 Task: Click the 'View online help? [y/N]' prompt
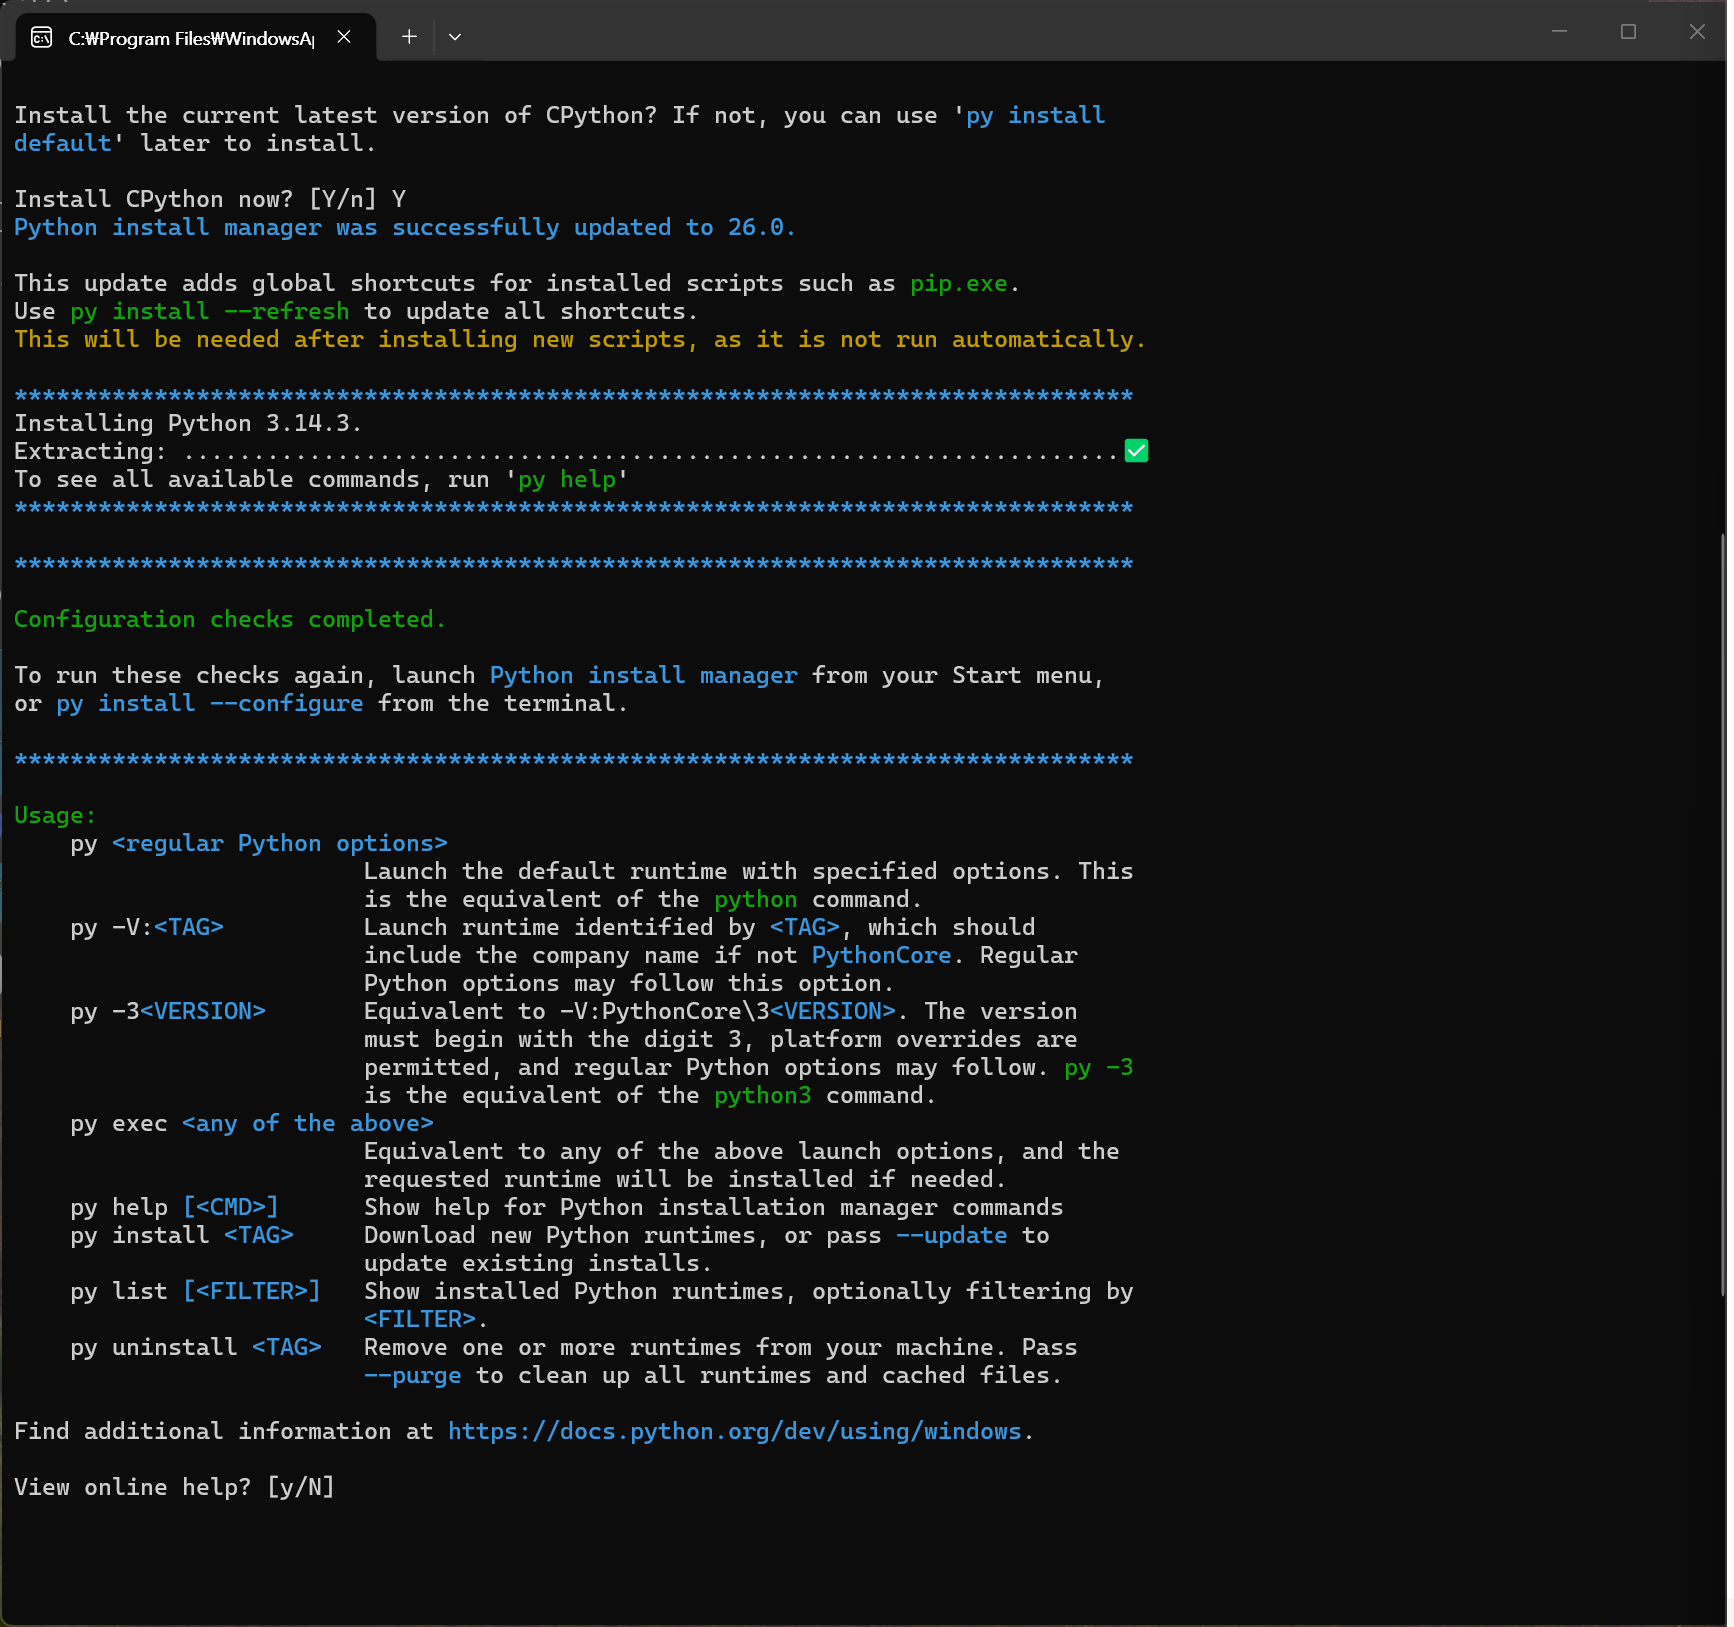174,1487
